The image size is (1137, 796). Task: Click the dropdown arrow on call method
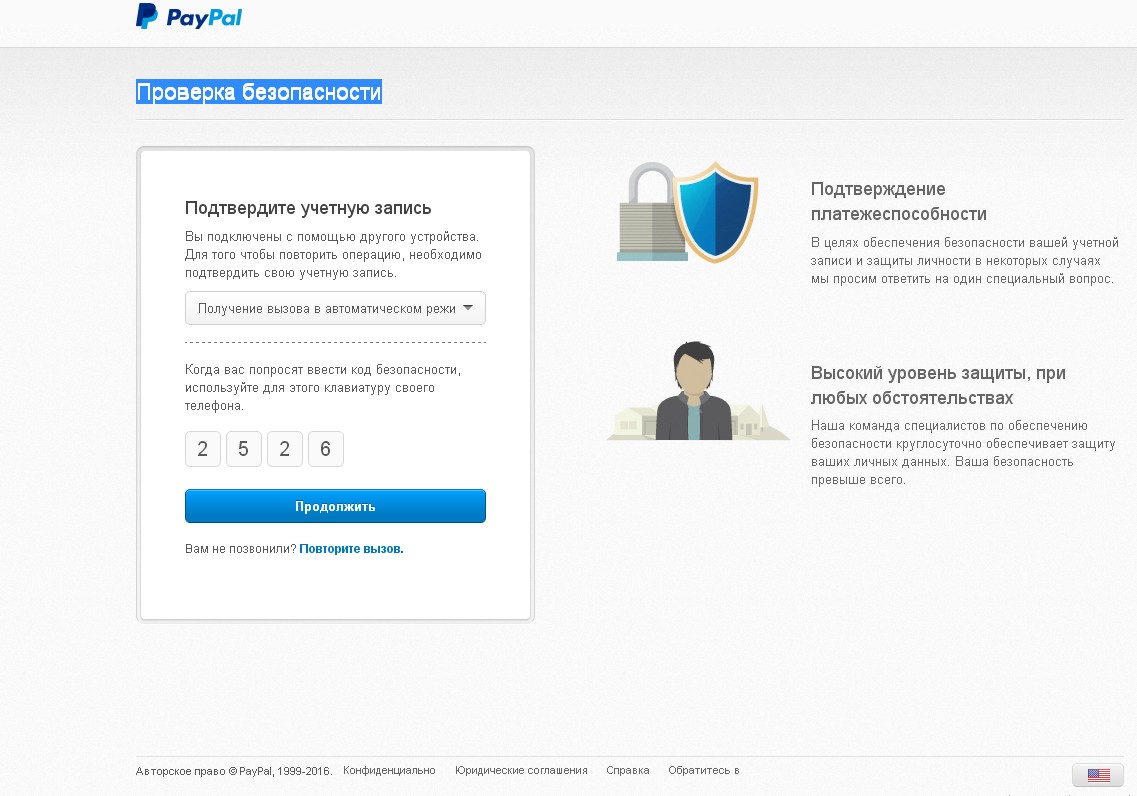click(x=468, y=307)
